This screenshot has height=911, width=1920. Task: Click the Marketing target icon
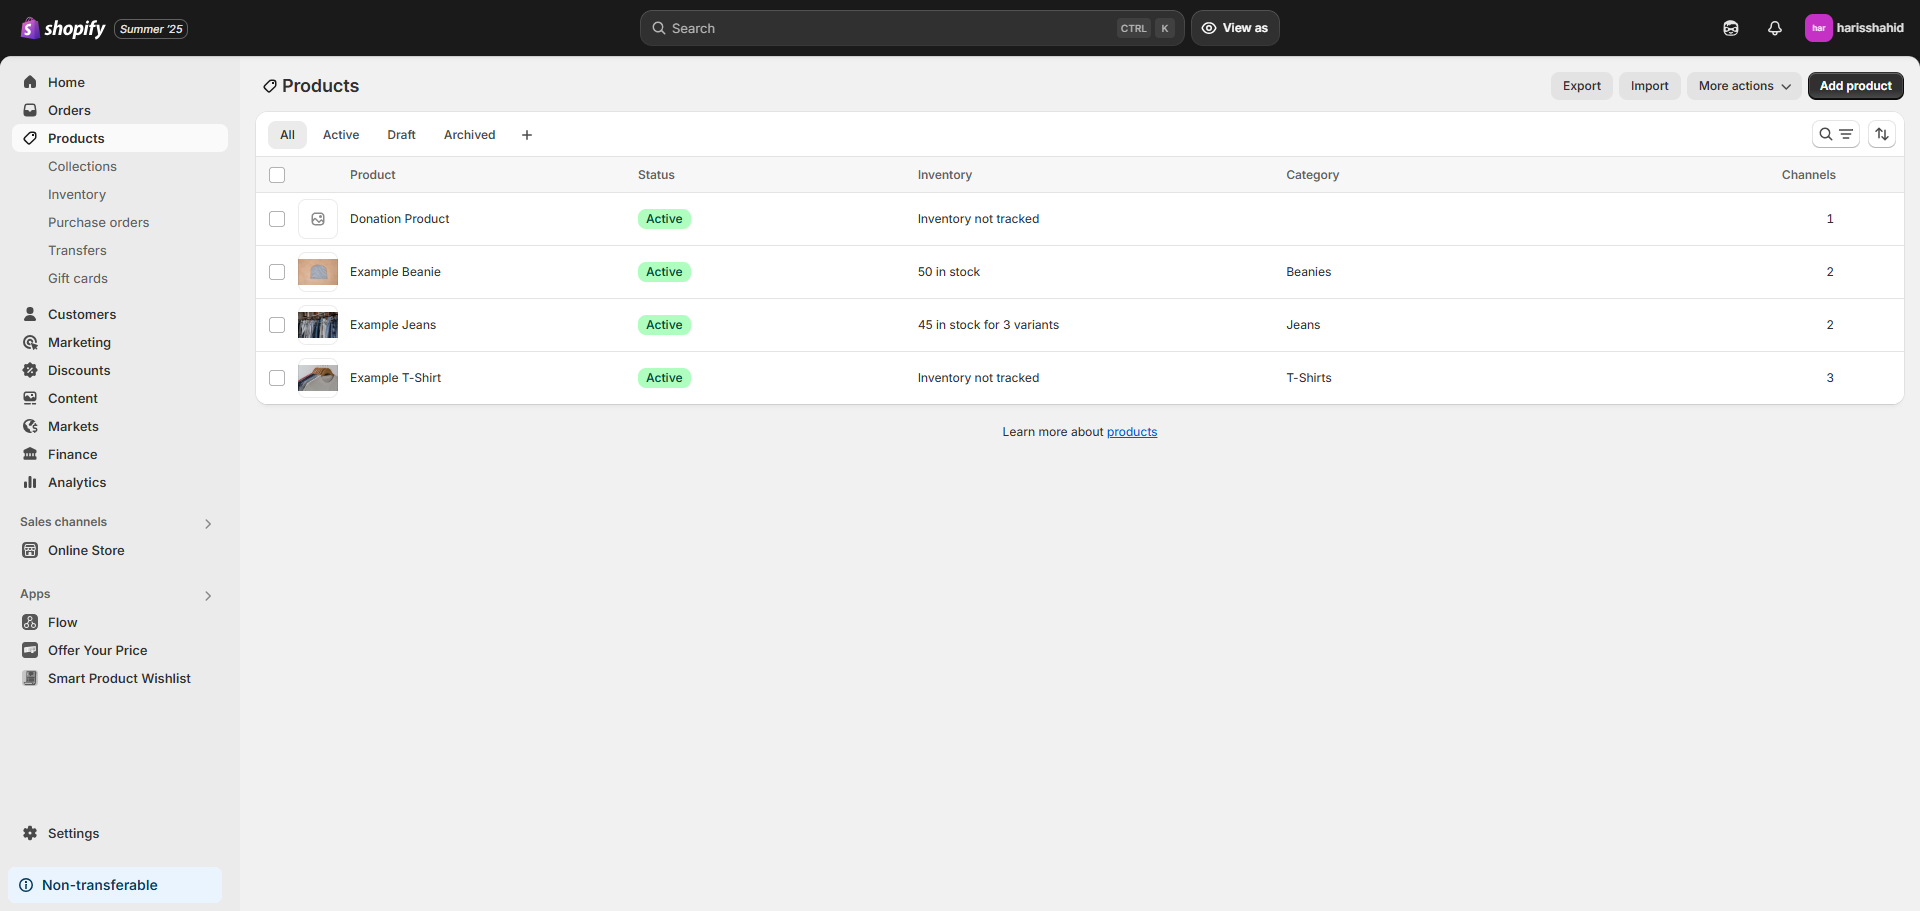(x=30, y=342)
